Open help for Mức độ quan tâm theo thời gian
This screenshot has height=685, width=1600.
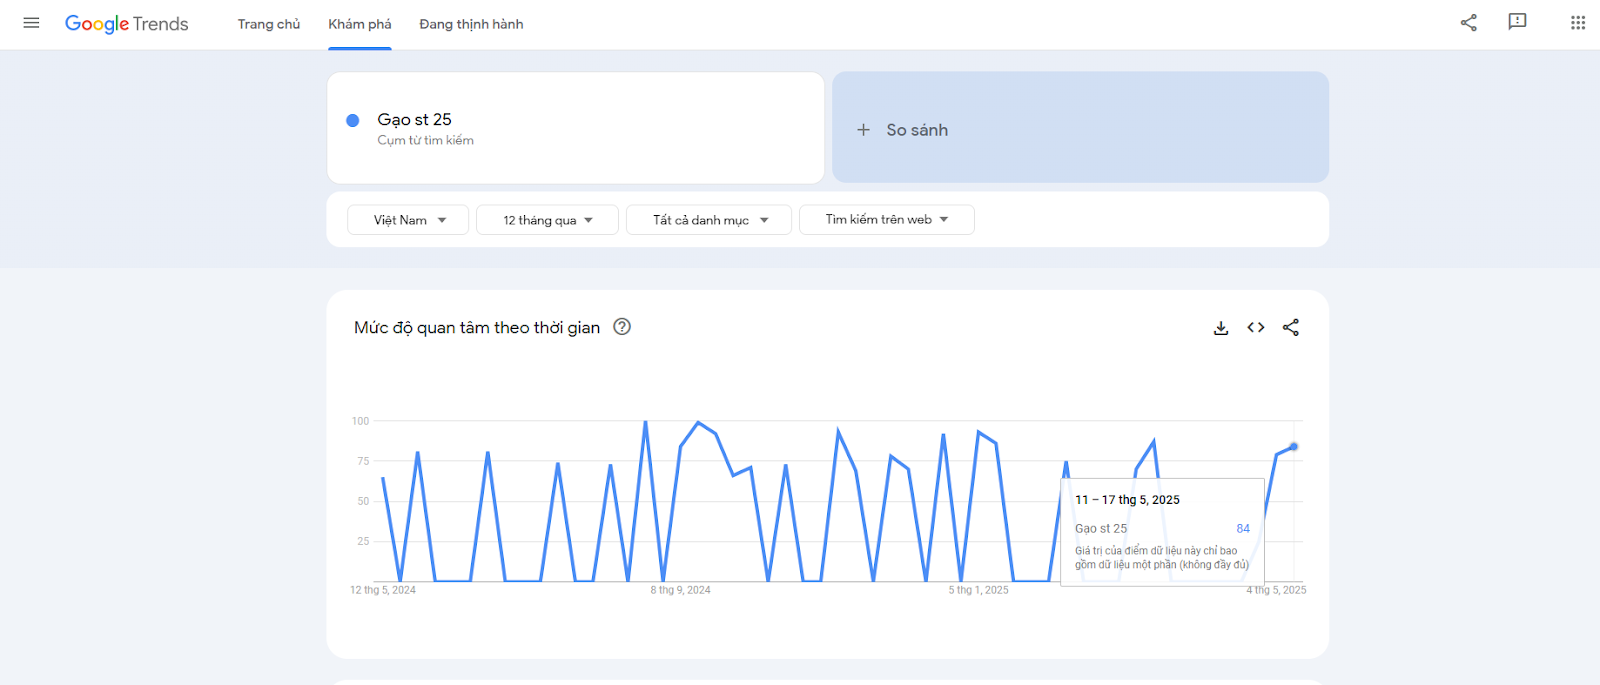pyautogui.click(x=622, y=327)
